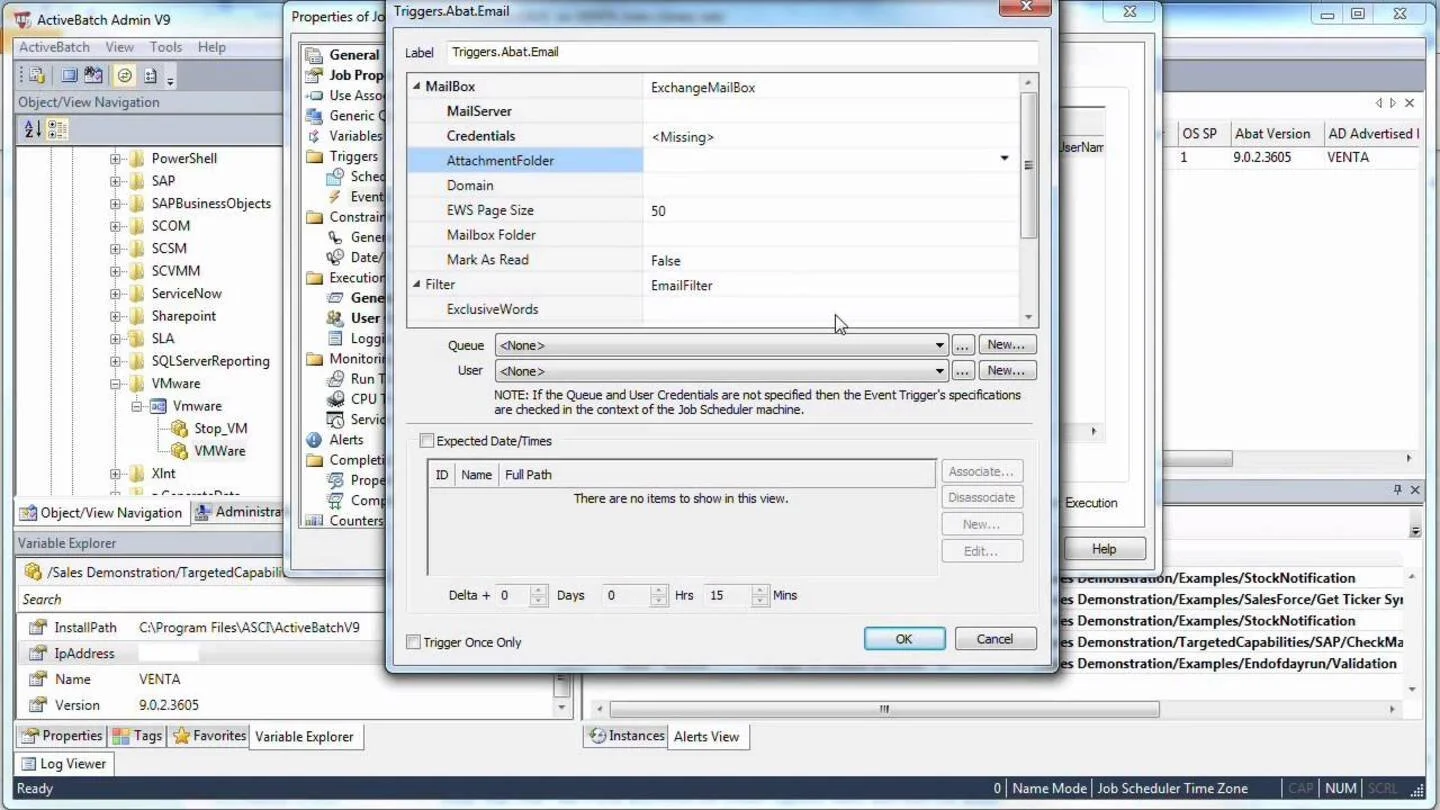Viewport: 1440px width, 810px height.
Task: Click the Sales Demonstration path icon in Variable Explorer
Action: click(33, 572)
